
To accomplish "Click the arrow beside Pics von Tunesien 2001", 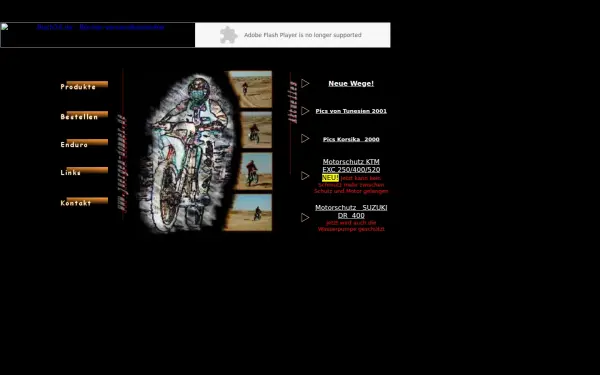I will click(x=305, y=111).
